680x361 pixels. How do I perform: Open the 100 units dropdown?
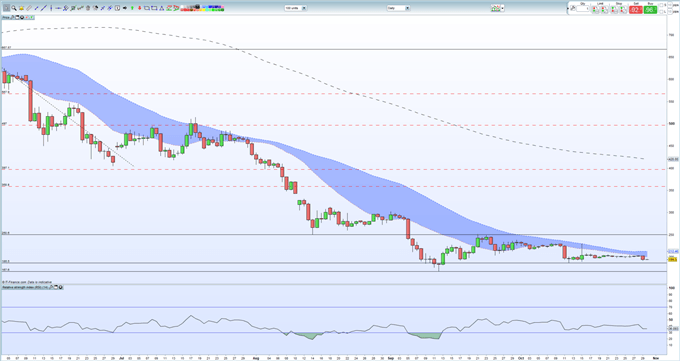point(296,8)
